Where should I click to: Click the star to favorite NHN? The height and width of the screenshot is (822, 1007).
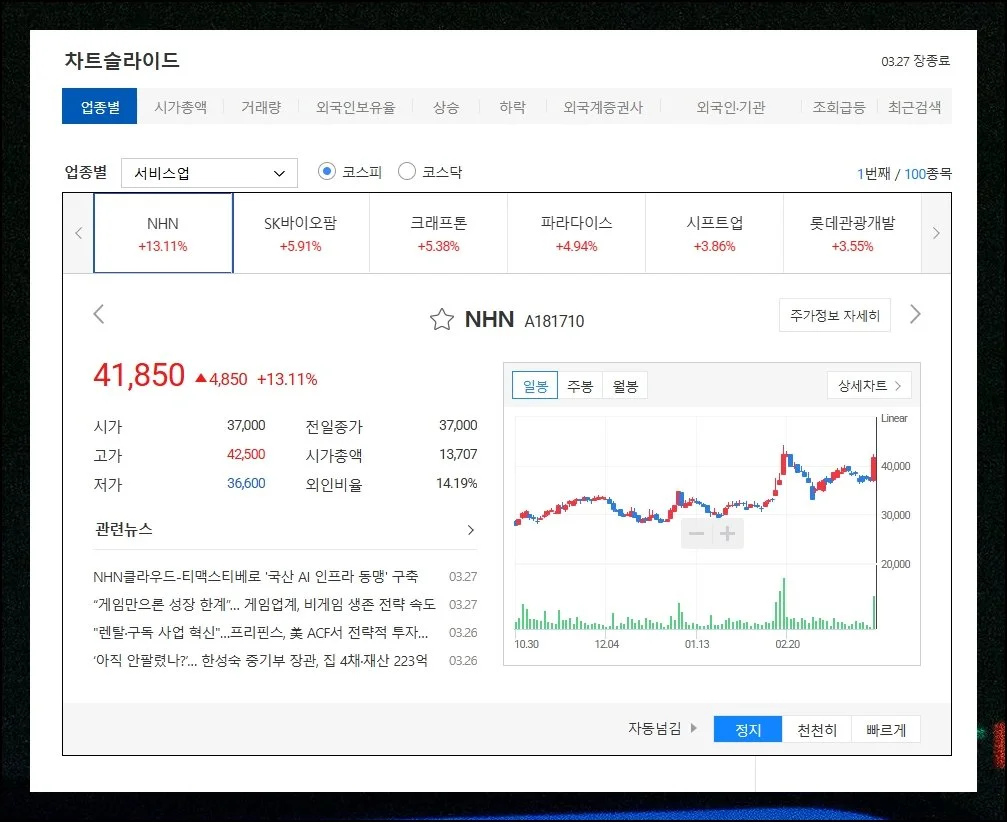coord(440,318)
